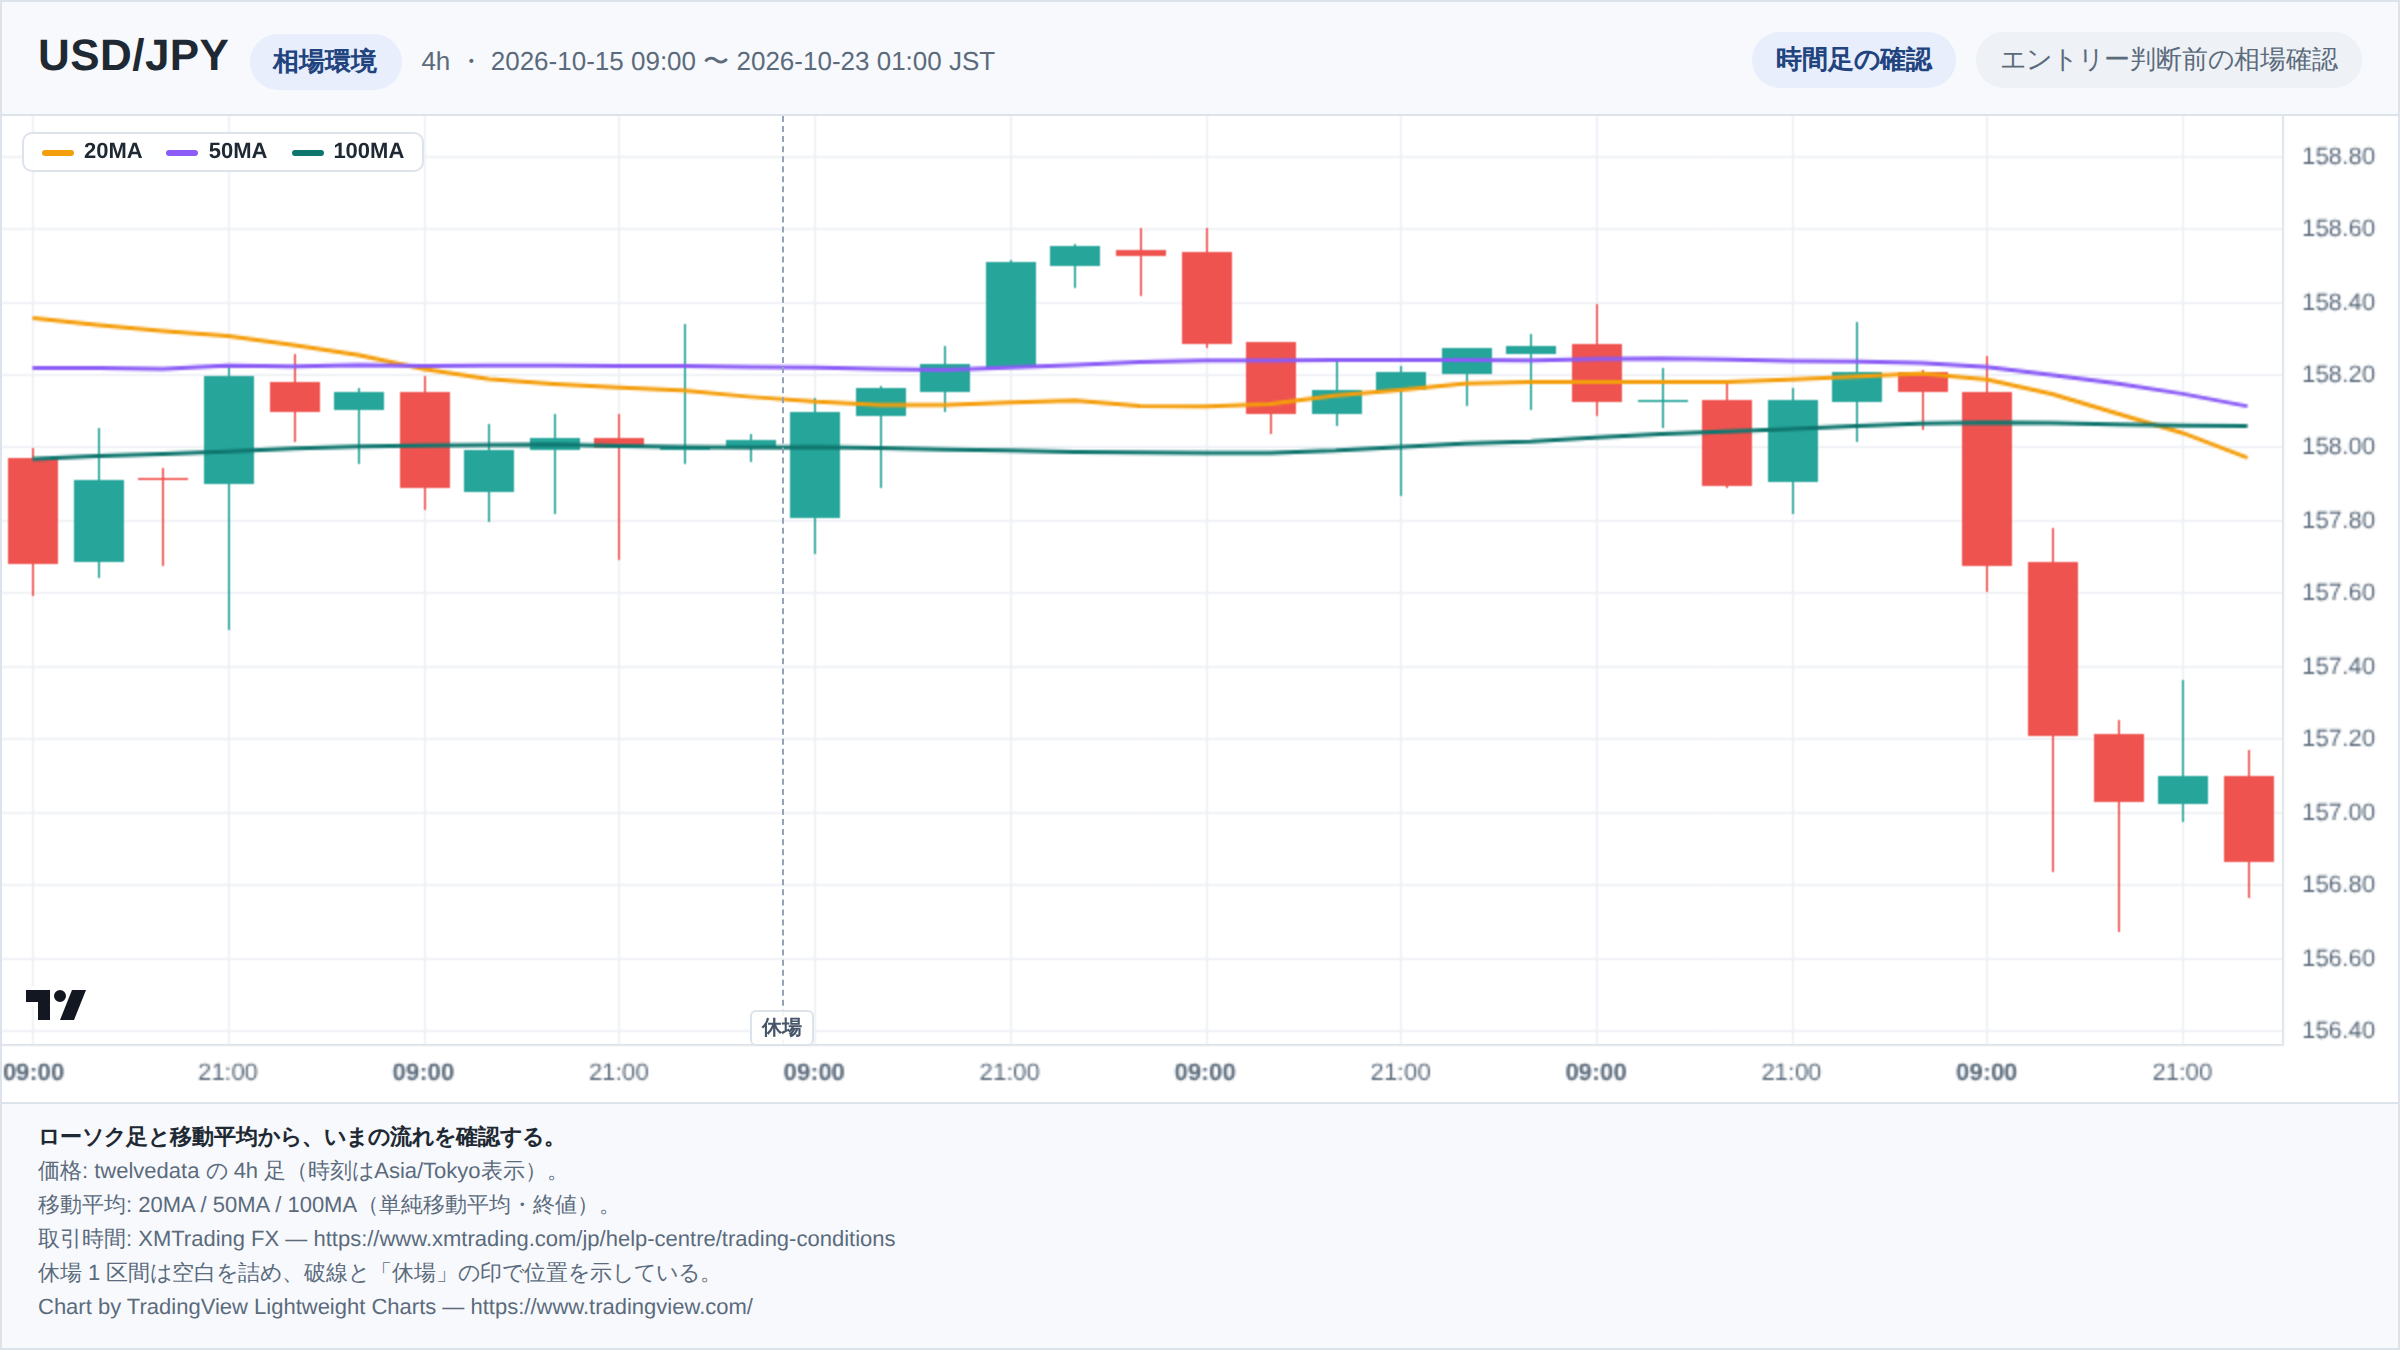Click the 20MA legend label
This screenshot has height=1350, width=2400.
tap(113, 151)
